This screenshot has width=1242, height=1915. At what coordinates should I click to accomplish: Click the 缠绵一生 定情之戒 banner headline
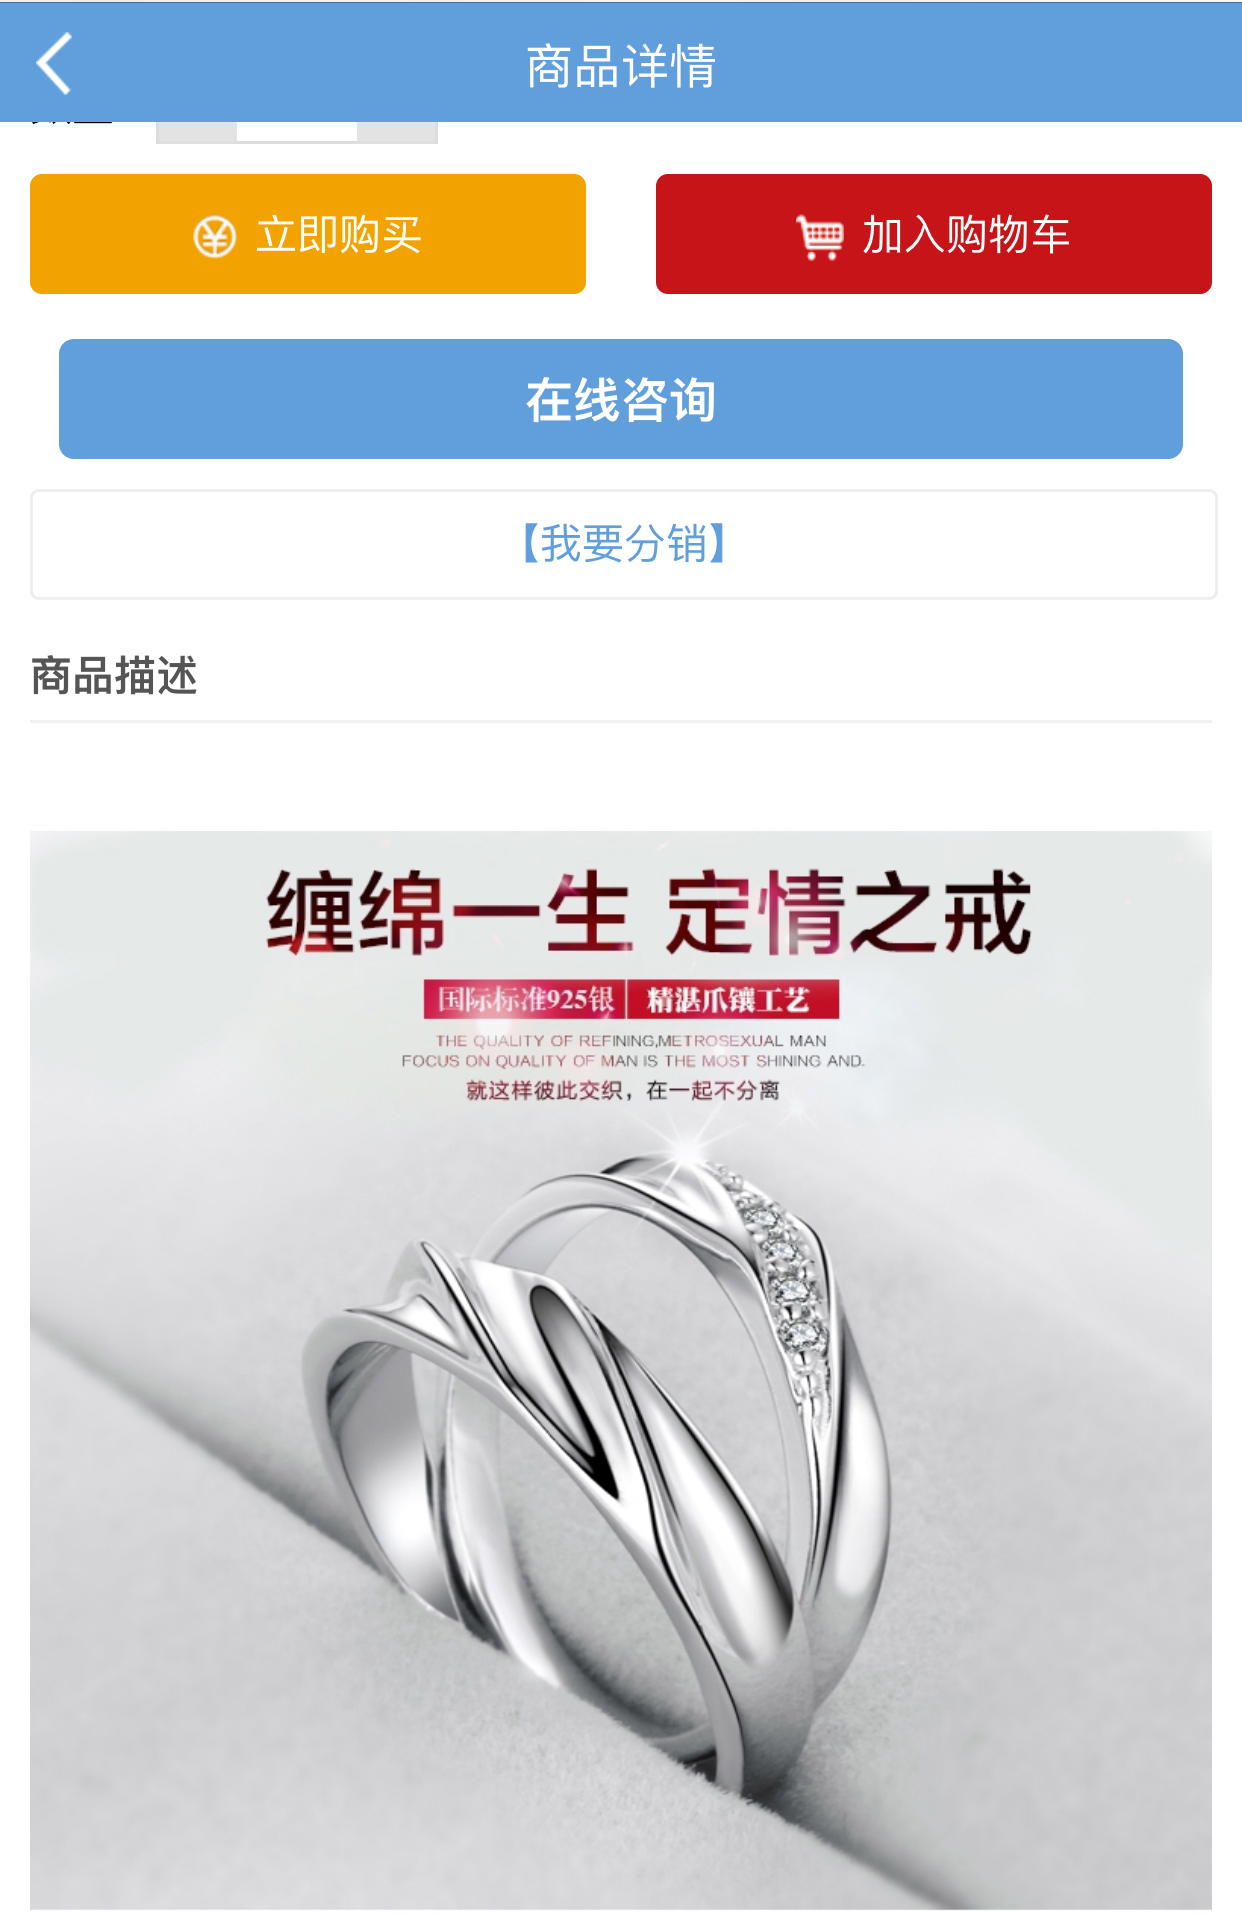648,912
